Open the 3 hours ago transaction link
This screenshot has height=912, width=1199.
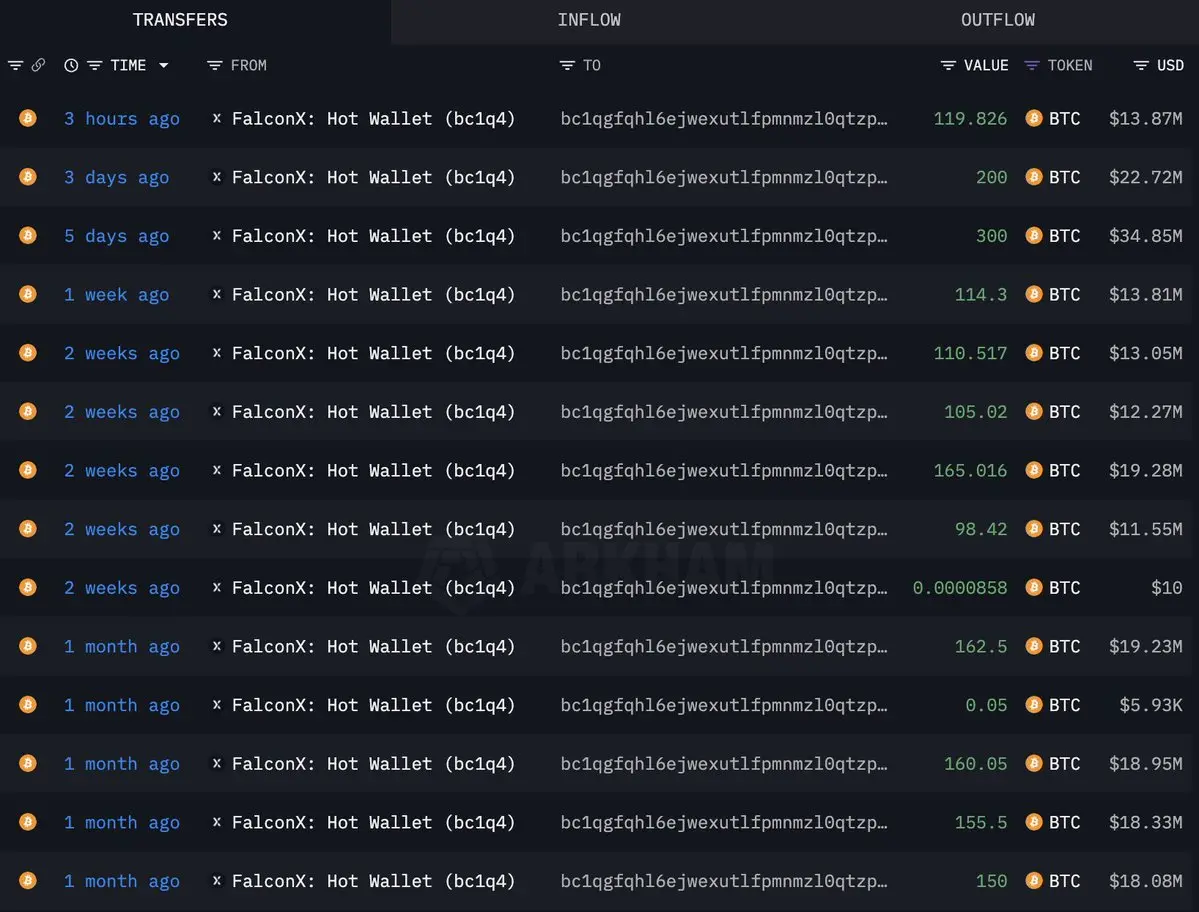122,118
